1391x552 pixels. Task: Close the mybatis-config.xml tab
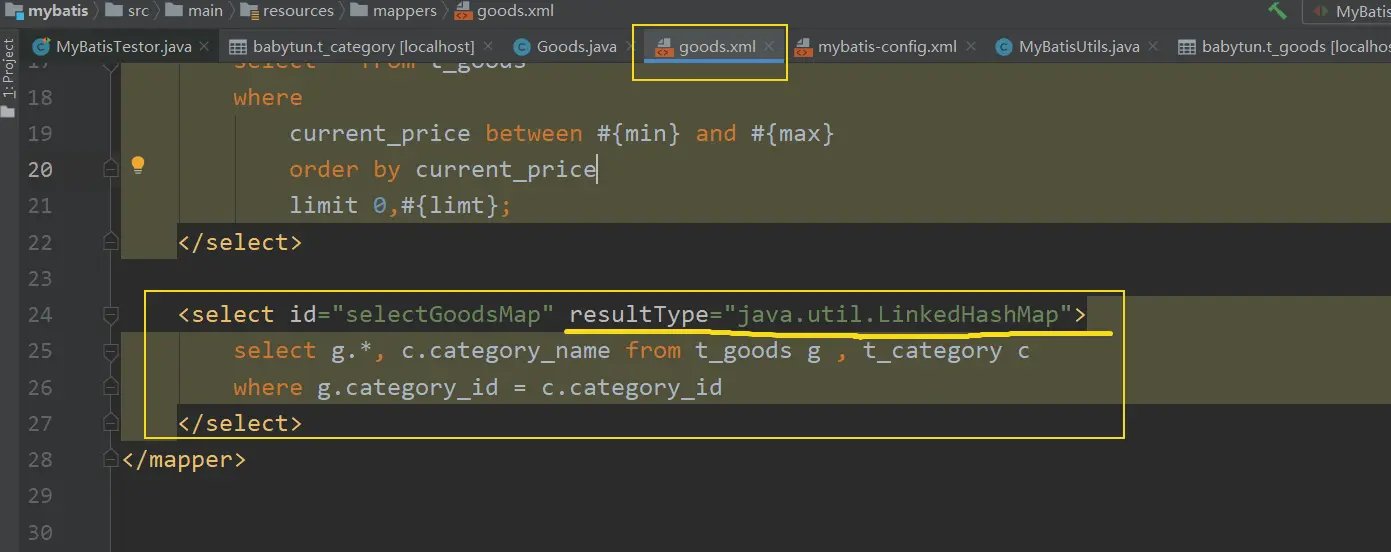[970, 47]
